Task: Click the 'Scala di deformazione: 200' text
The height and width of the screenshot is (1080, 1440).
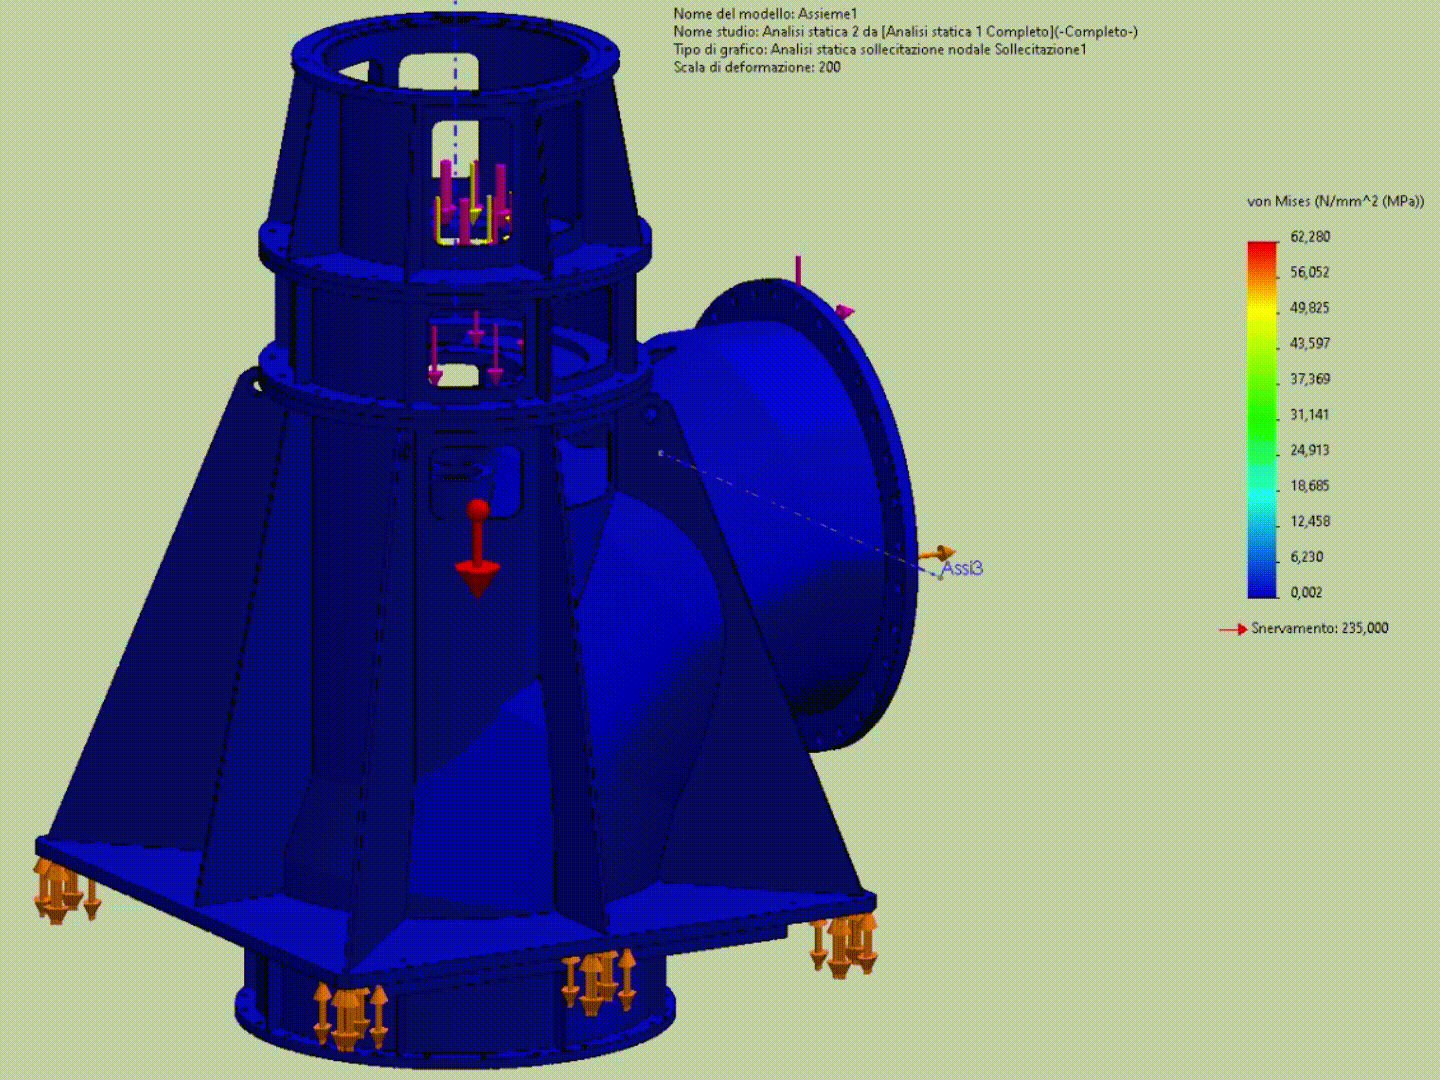Action: point(757,67)
